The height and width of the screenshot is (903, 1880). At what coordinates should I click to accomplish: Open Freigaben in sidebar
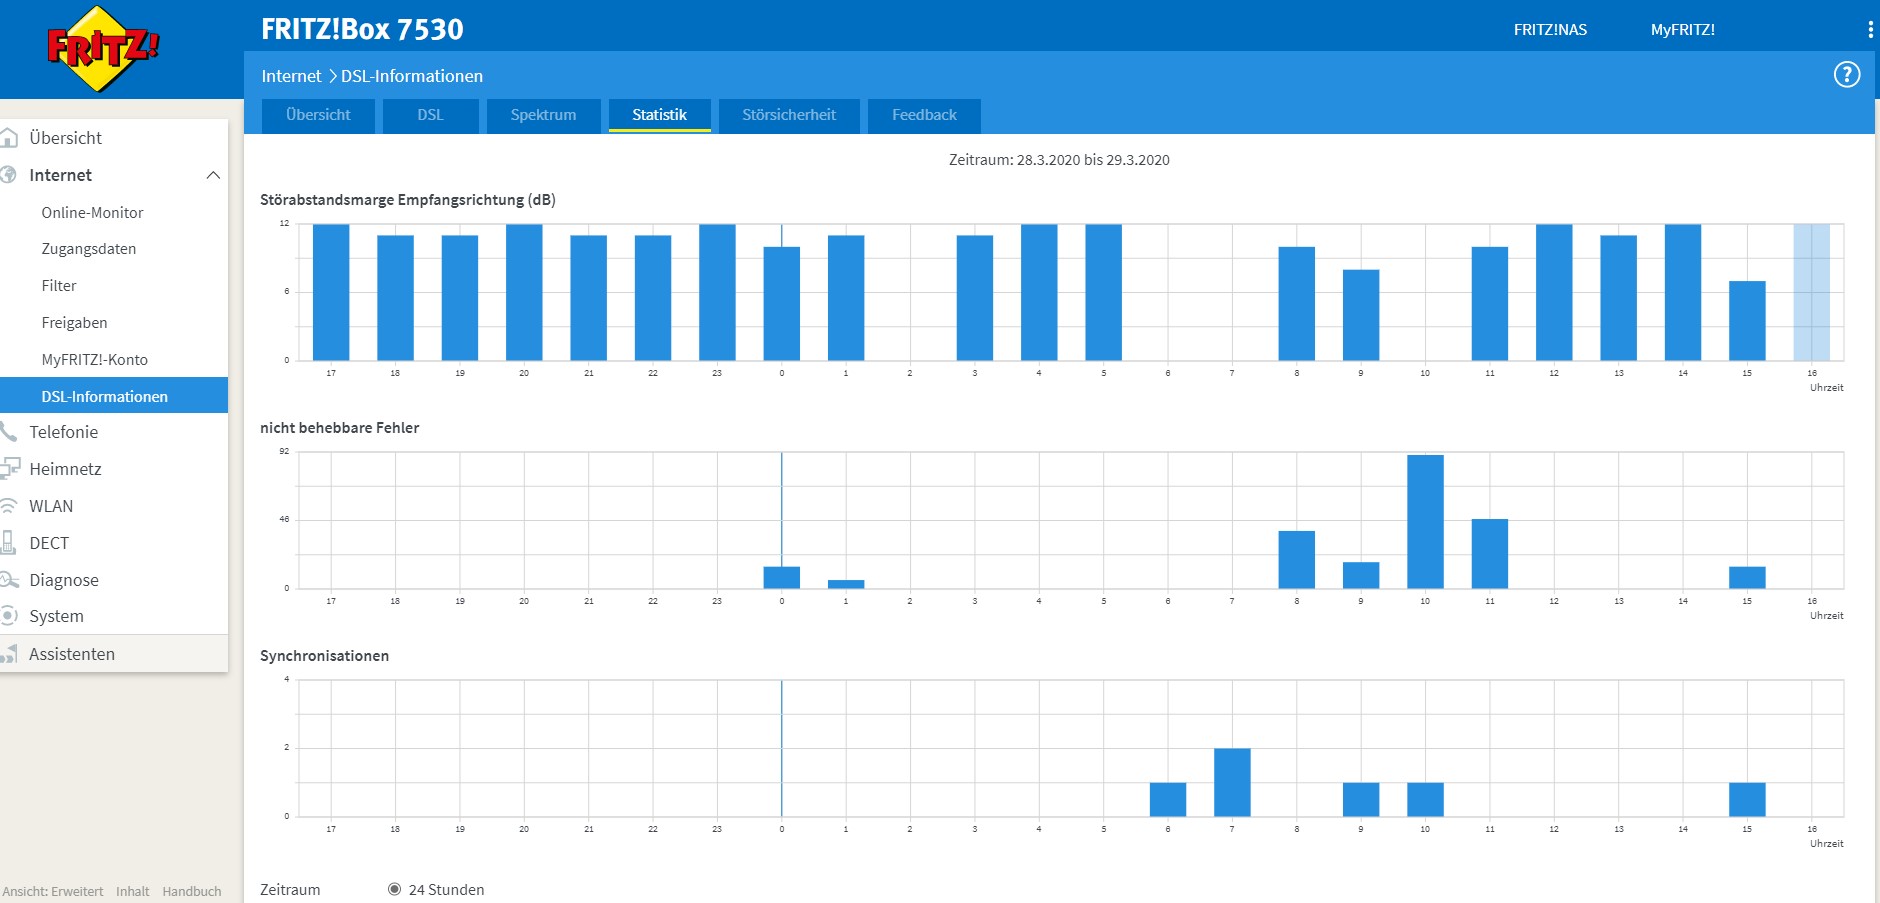tap(74, 323)
